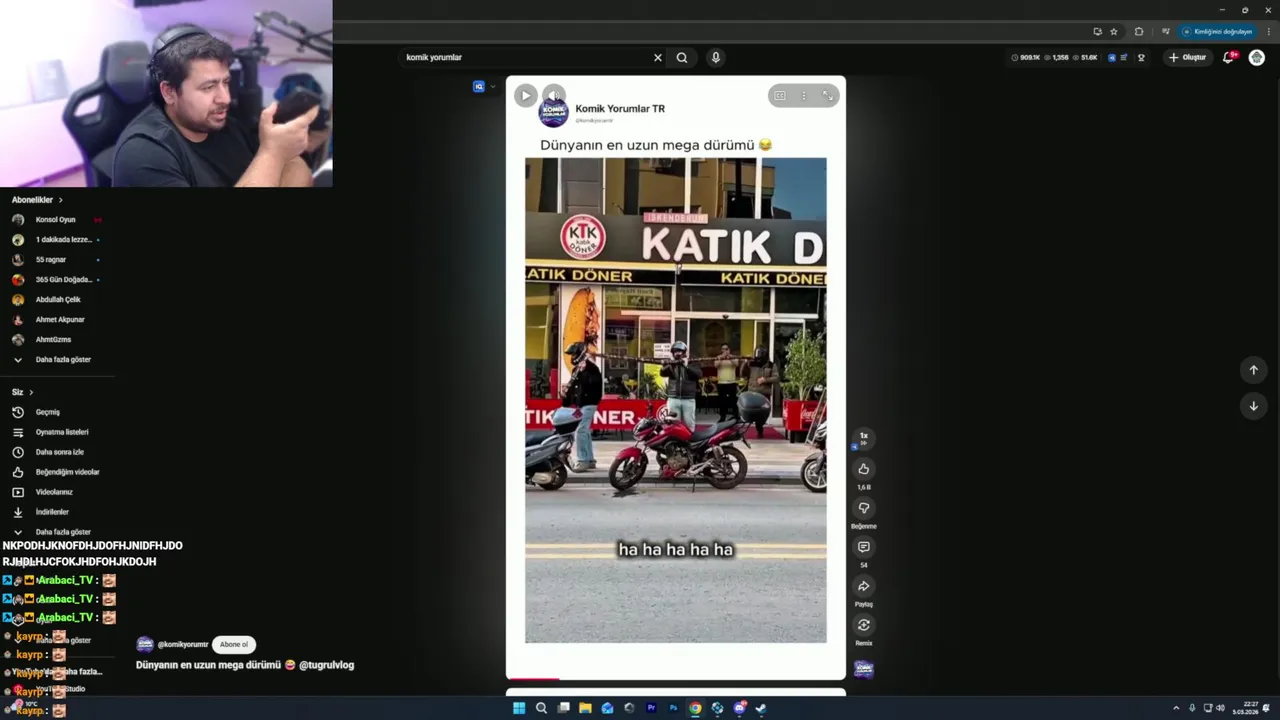Click the Kimliğinizi doğrulayın profile button
The image size is (1280, 720).
(1217, 31)
